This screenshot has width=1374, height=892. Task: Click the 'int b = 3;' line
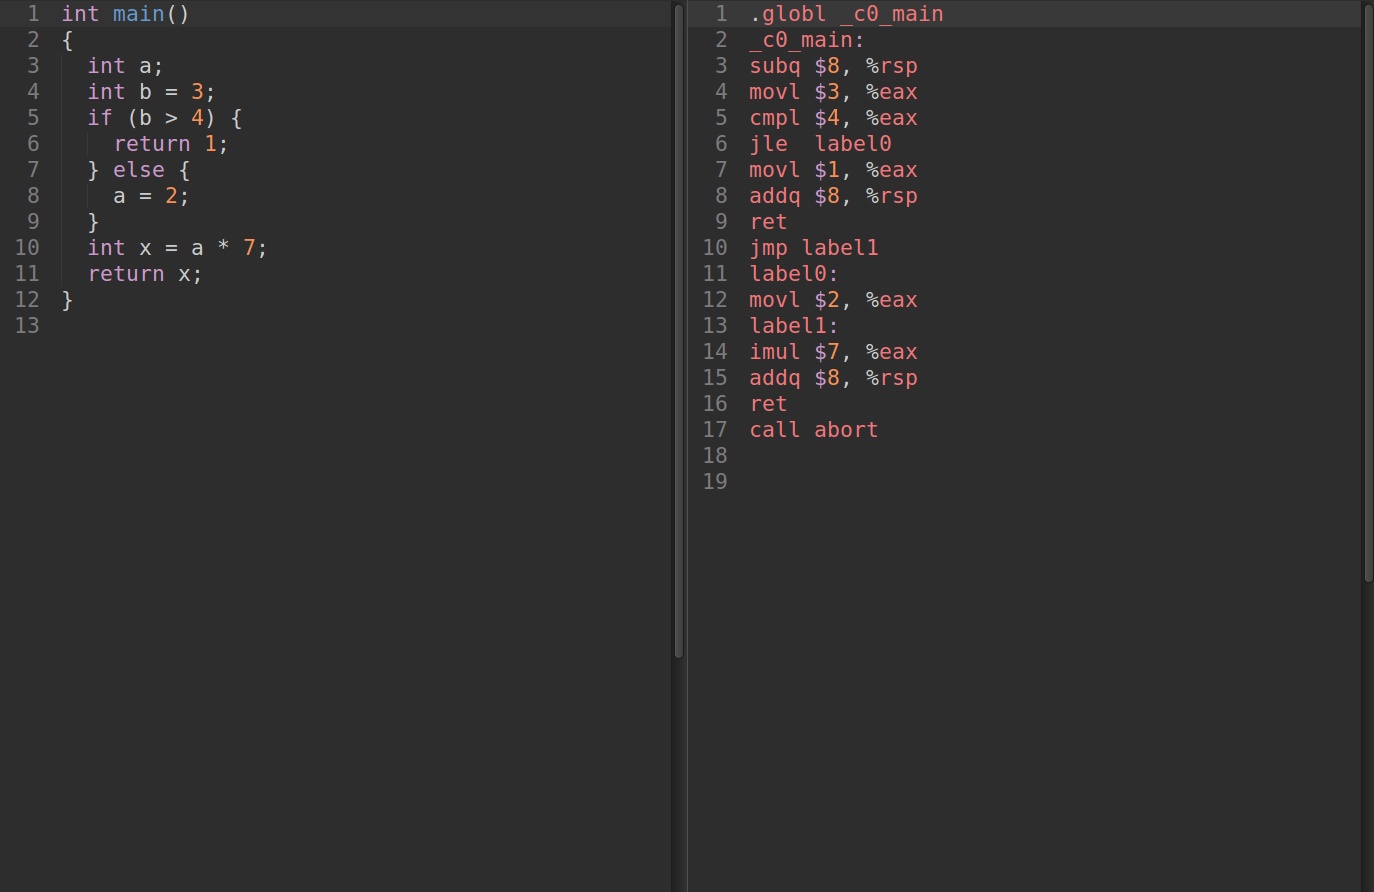pos(151,92)
